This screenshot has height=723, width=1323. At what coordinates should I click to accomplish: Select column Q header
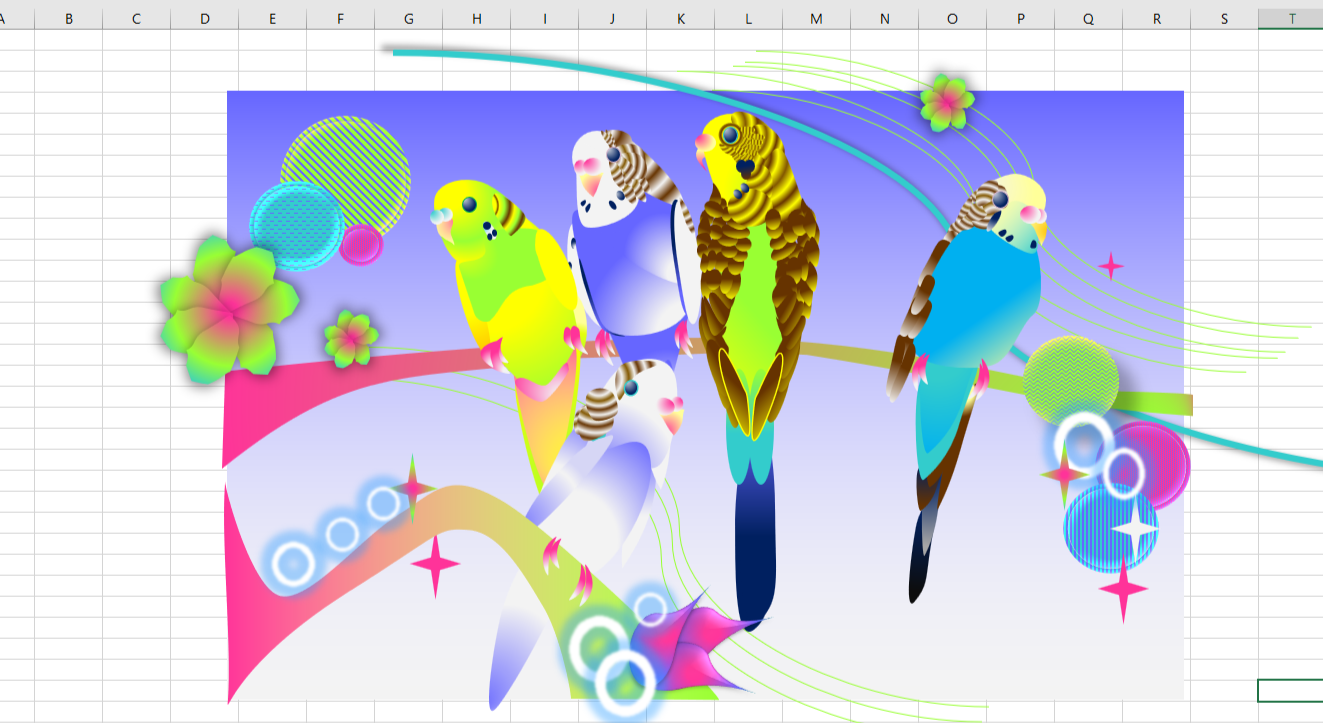coord(1088,19)
